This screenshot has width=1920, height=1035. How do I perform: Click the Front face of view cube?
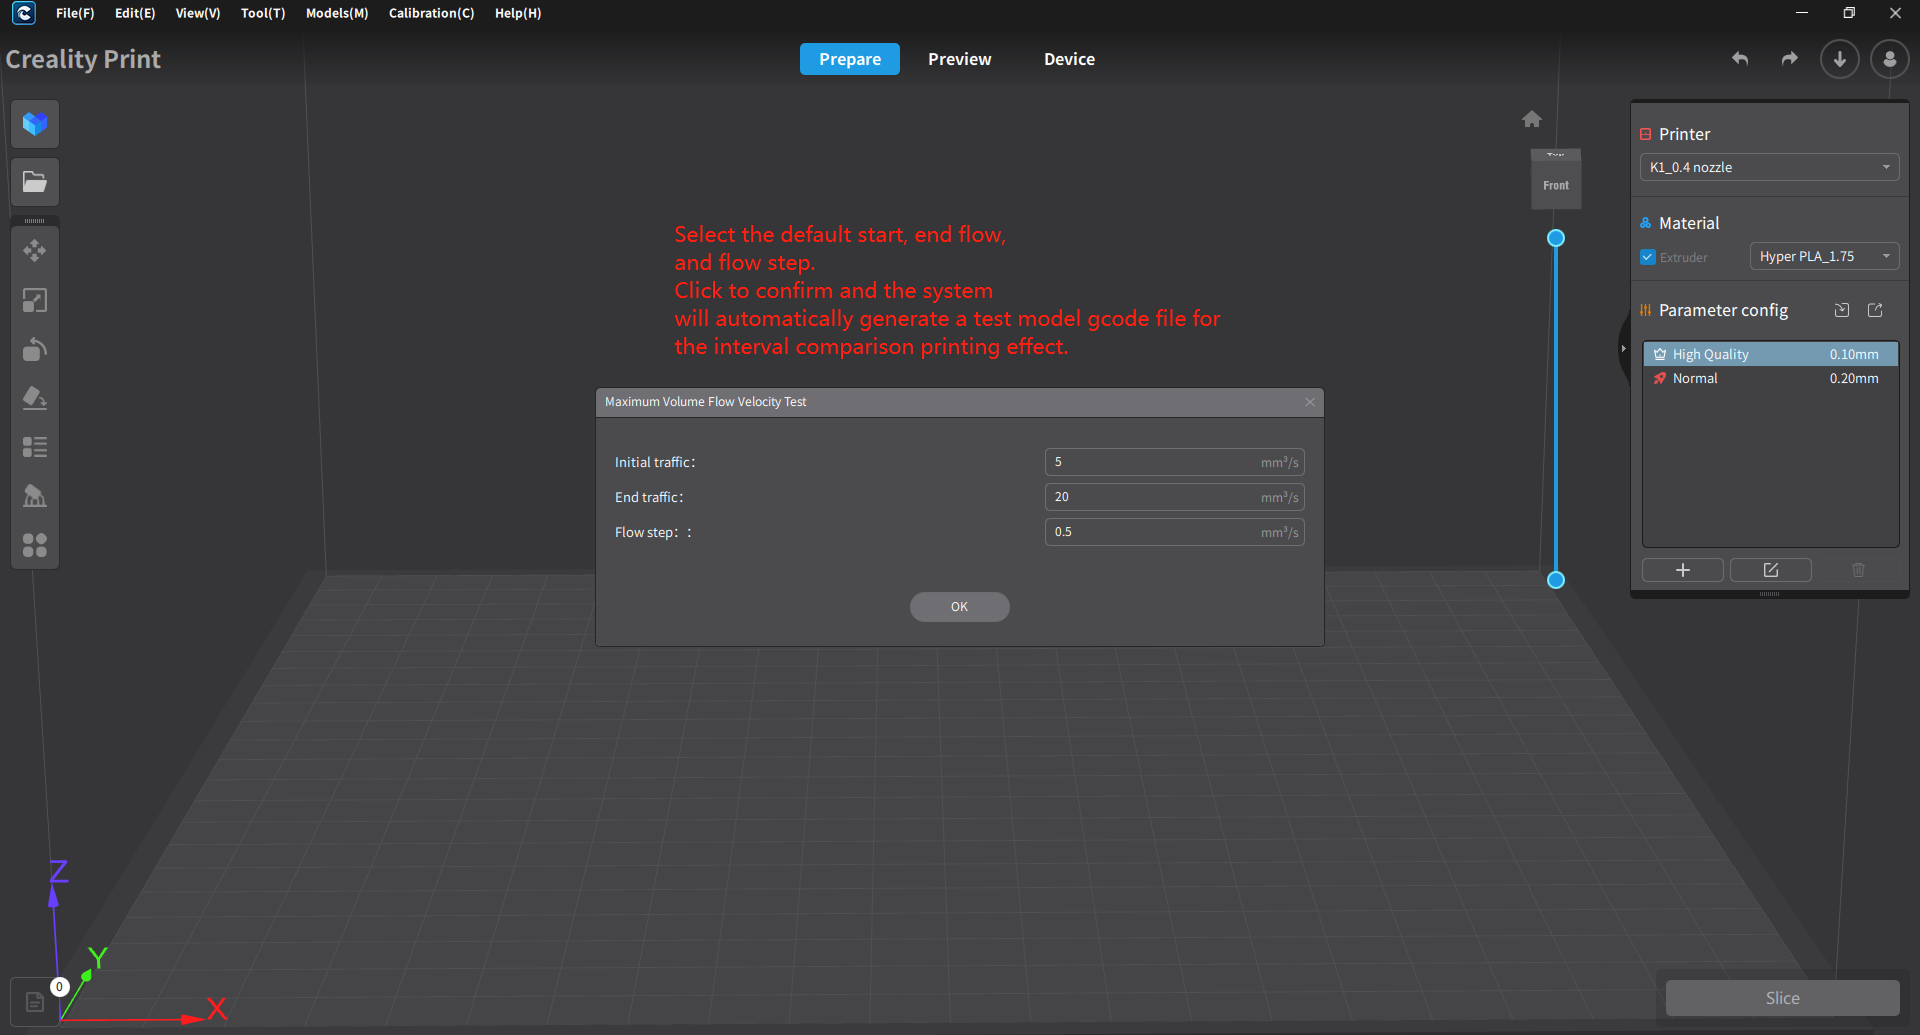1556,185
